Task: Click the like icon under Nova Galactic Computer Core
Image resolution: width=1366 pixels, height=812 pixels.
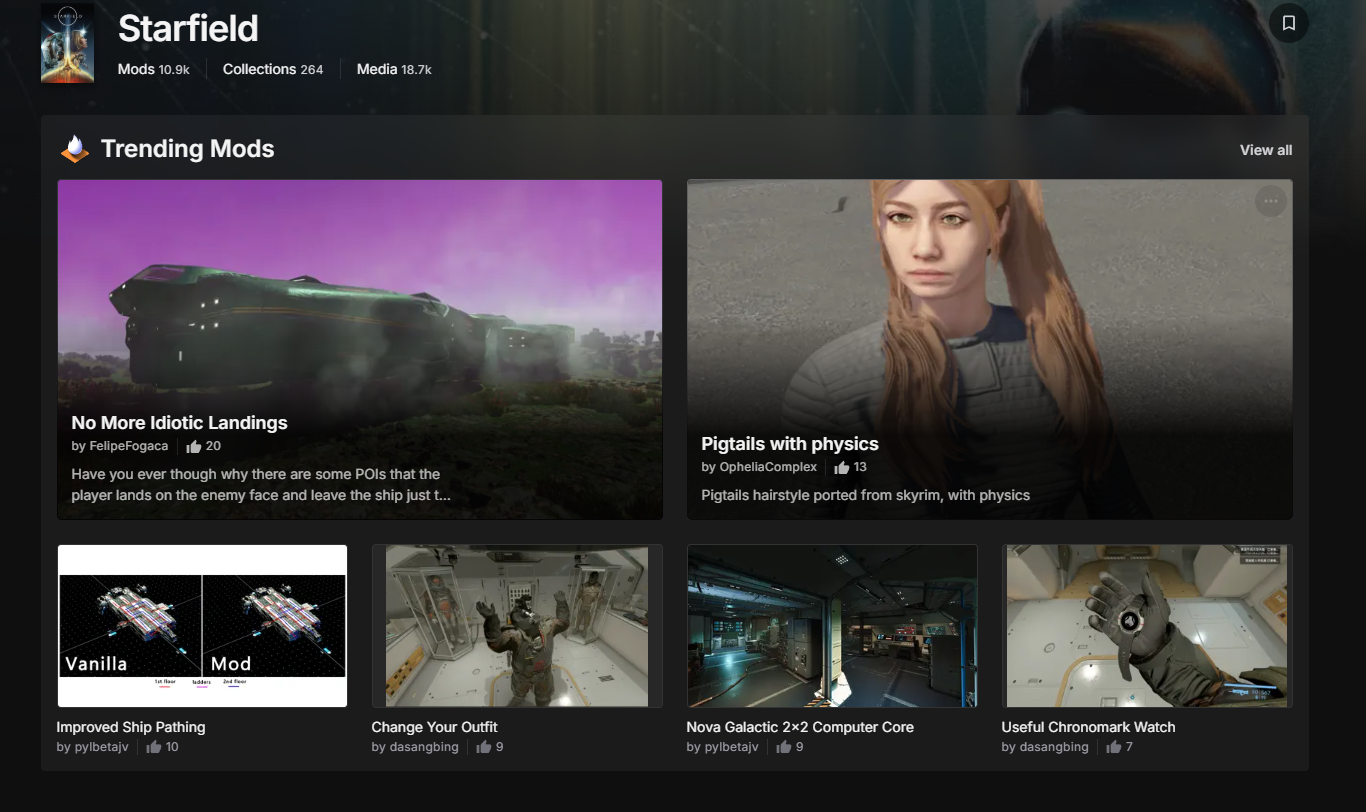Action: point(784,747)
